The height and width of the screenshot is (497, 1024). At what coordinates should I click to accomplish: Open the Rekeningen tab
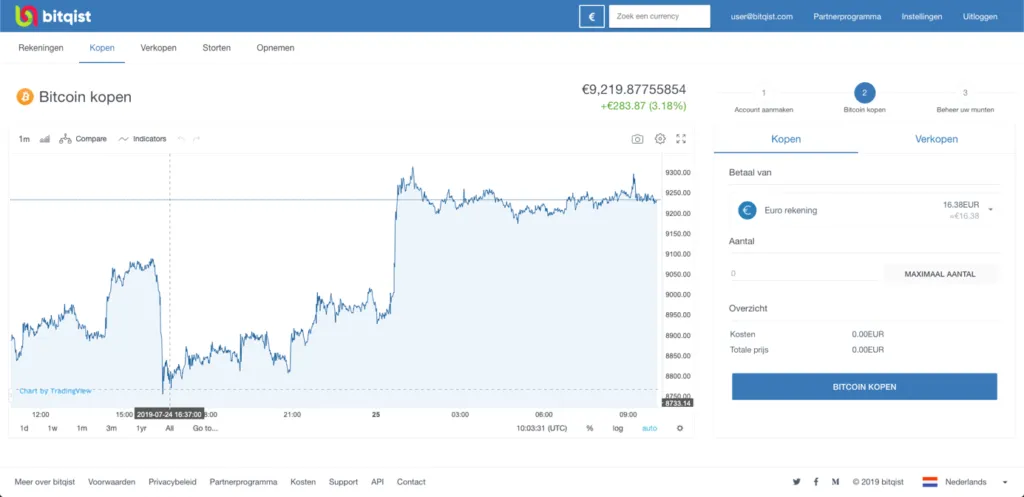41,48
